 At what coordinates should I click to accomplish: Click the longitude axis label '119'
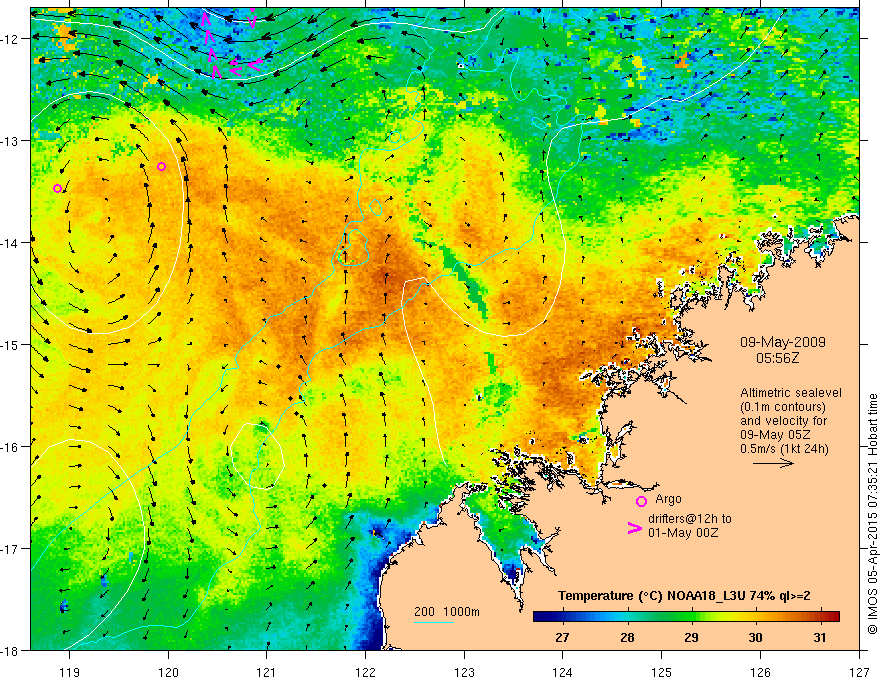tap(70, 672)
